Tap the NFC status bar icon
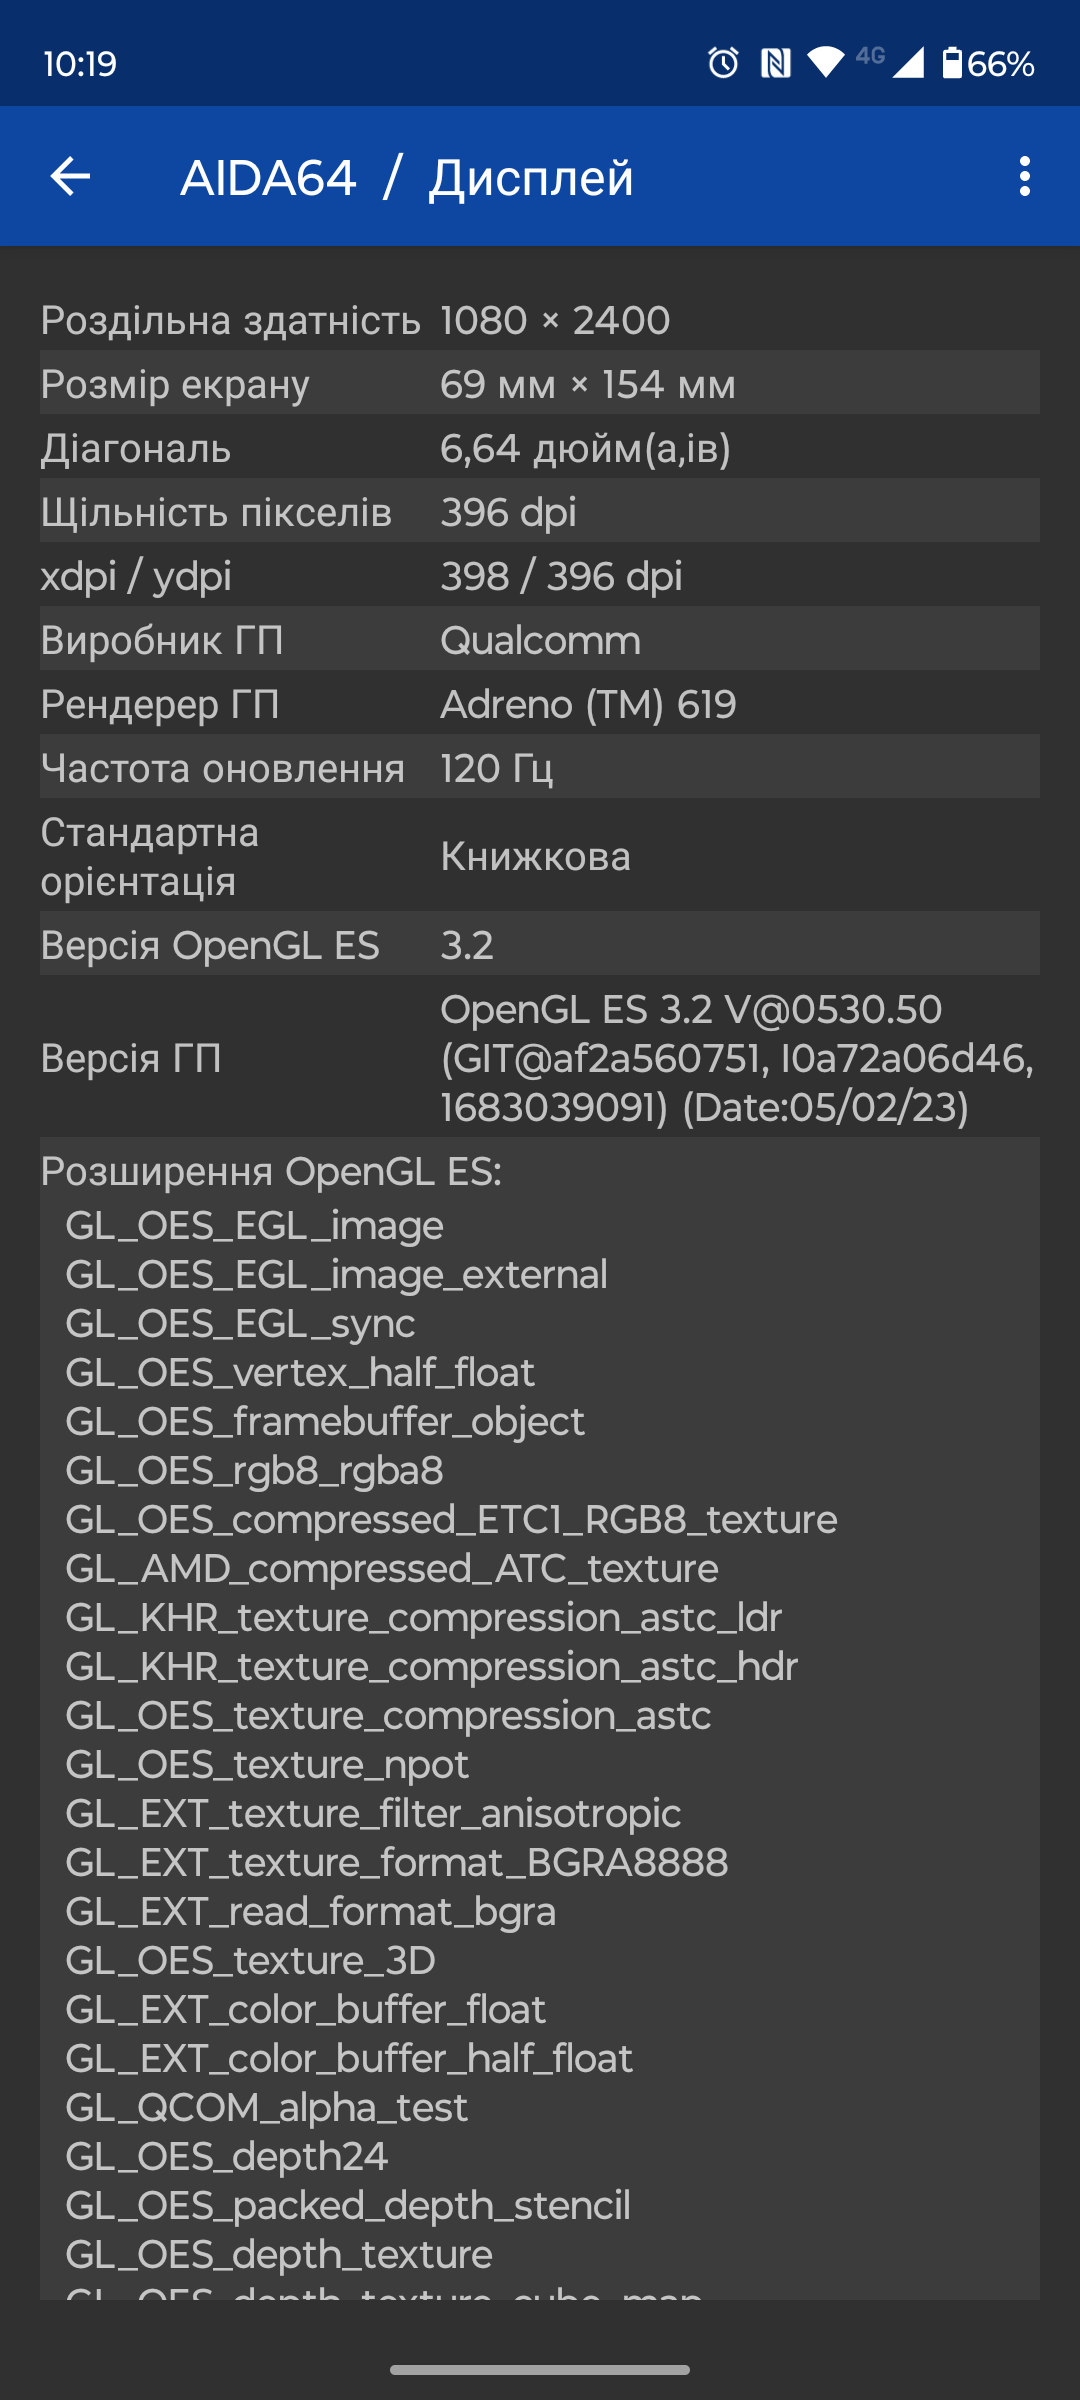This screenshot has width=1080, height=2400. [775, 63]
